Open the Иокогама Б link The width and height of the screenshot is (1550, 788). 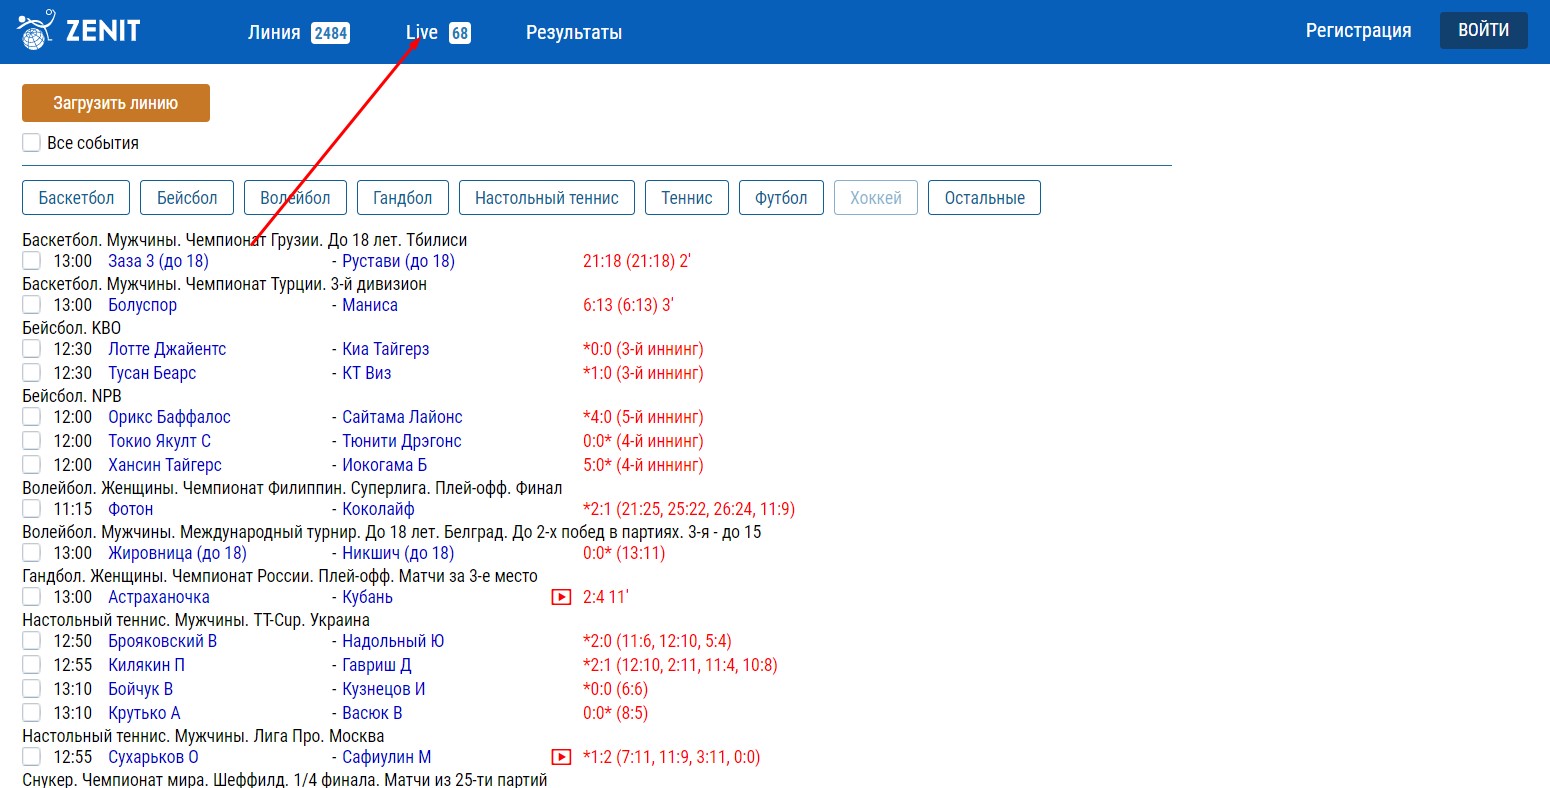pos(385,465)
